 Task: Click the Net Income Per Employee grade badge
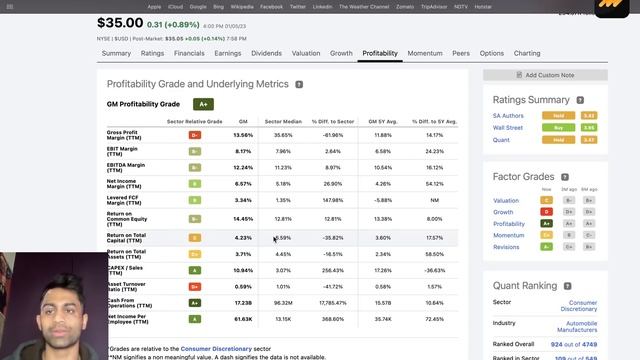pyautogui.click(x=195, y=319)
